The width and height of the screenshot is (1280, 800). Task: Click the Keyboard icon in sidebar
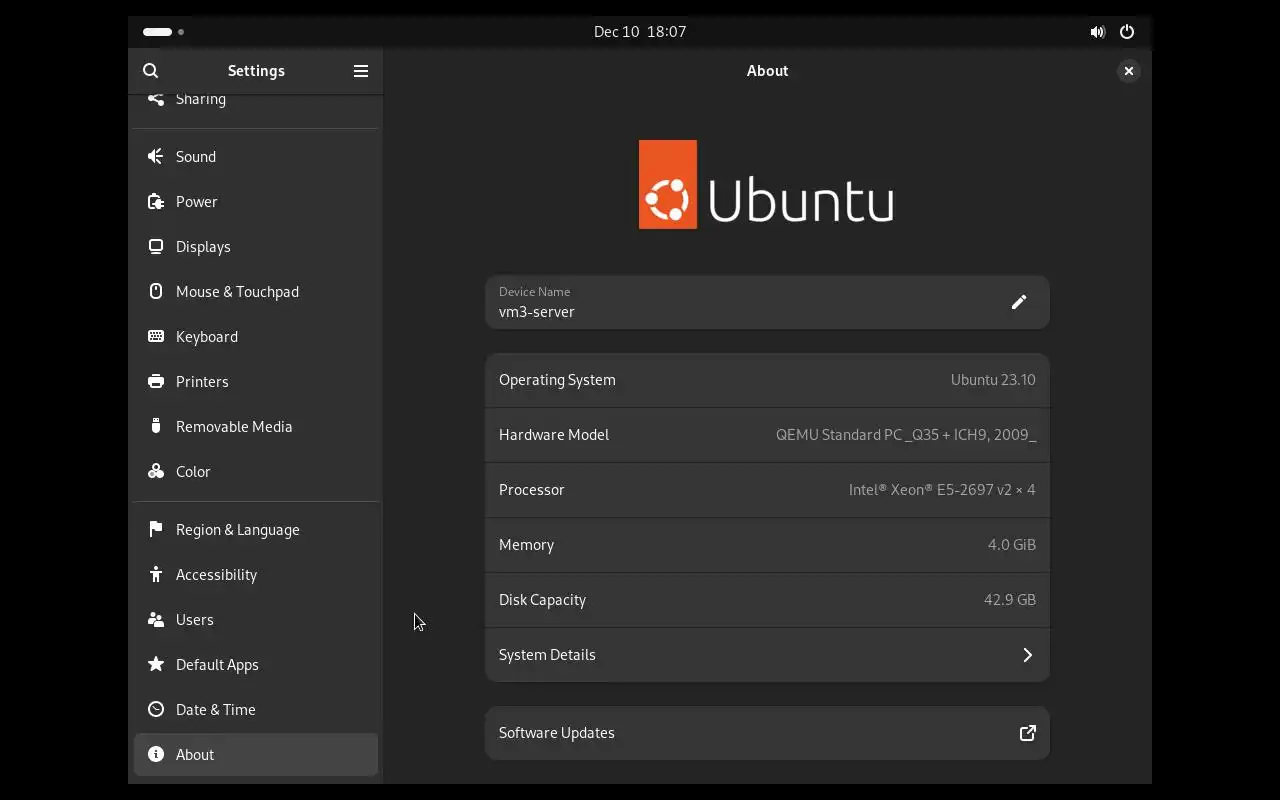(x=155, y=336)
